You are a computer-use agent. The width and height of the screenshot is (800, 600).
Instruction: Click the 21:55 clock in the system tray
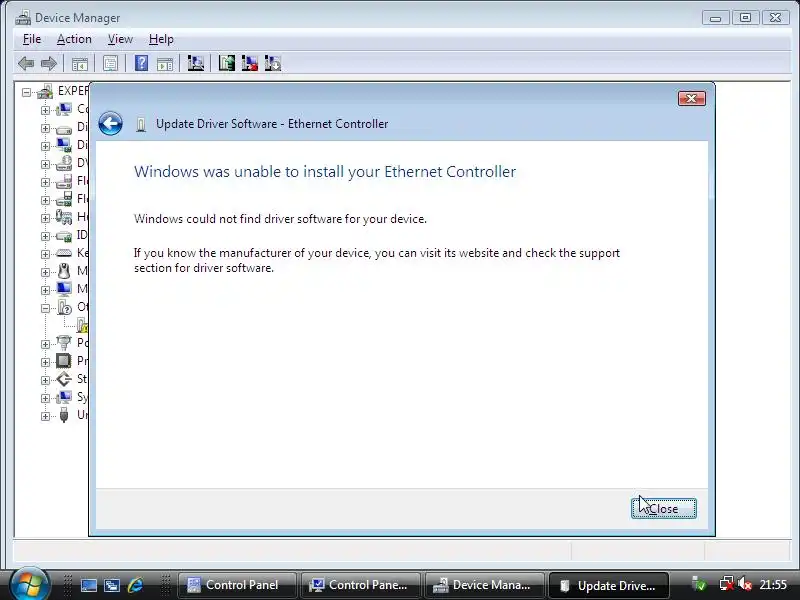773,585
